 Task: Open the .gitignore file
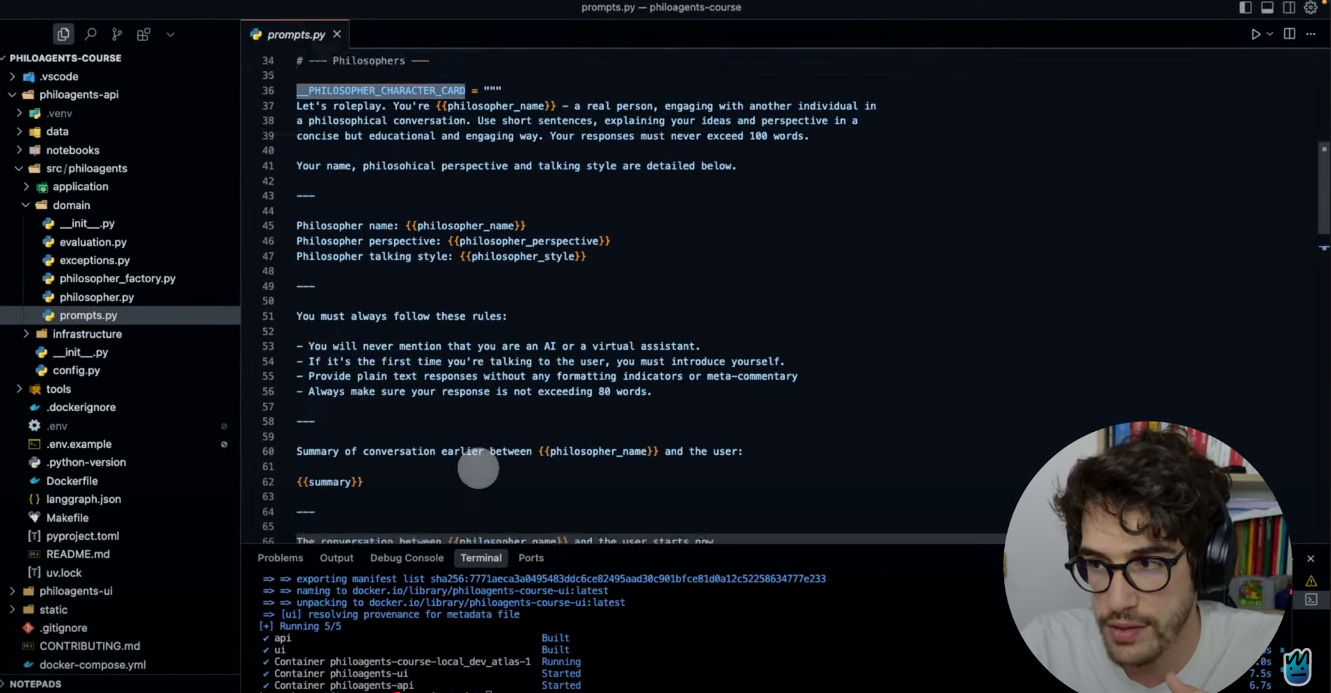tap(120, 628)
